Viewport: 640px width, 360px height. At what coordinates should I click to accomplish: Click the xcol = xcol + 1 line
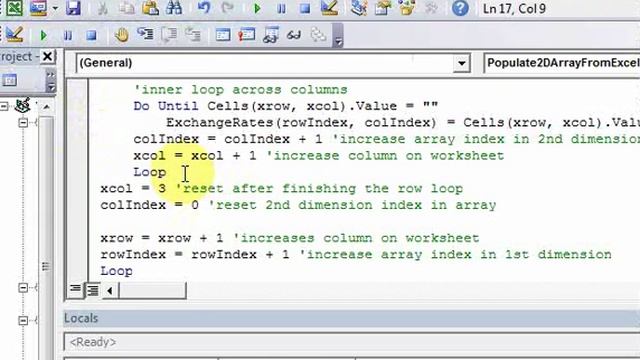click(318, 156)
